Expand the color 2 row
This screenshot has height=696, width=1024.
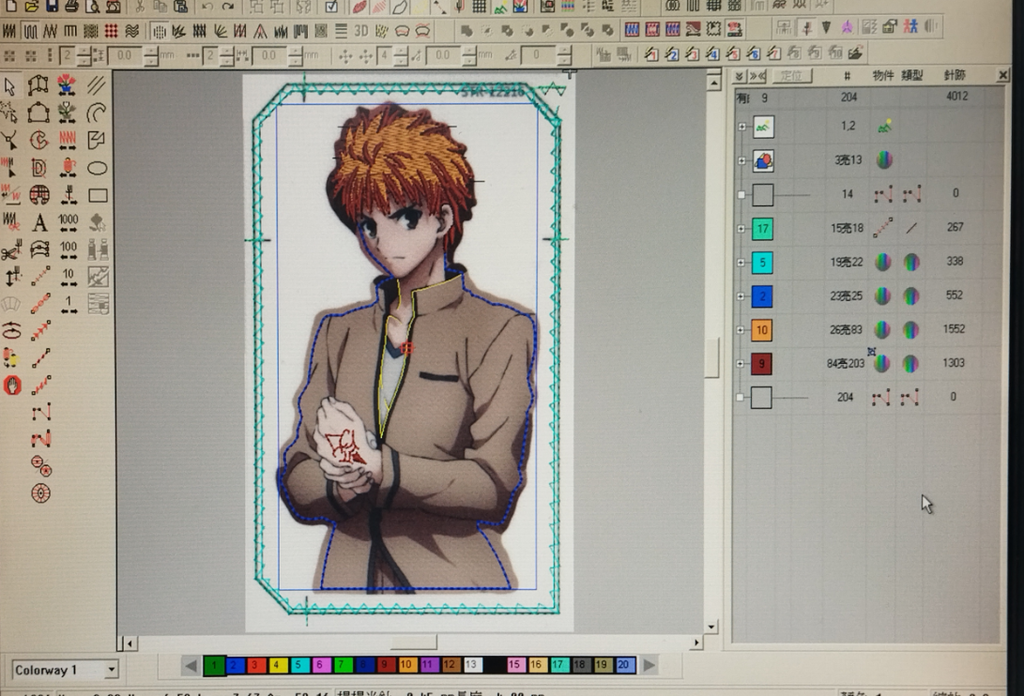point(741,296)
